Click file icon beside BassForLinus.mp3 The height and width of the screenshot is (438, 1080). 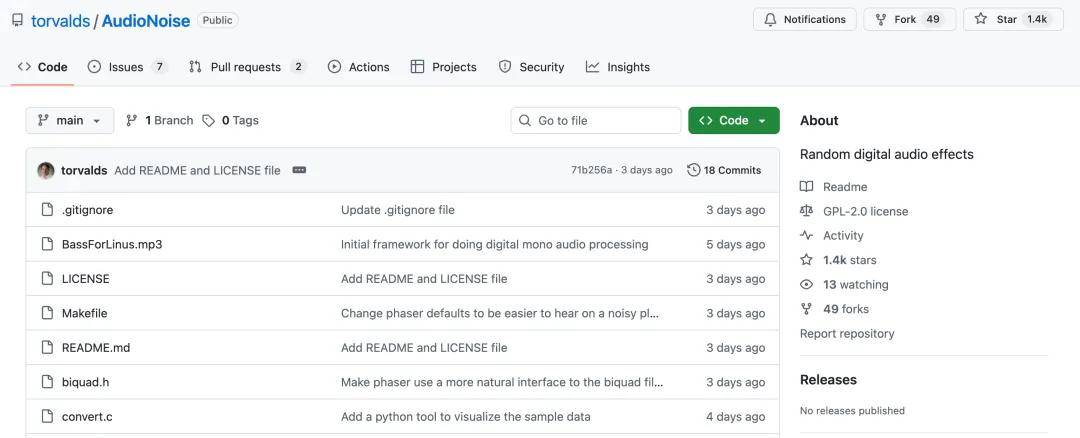[47, 244]
